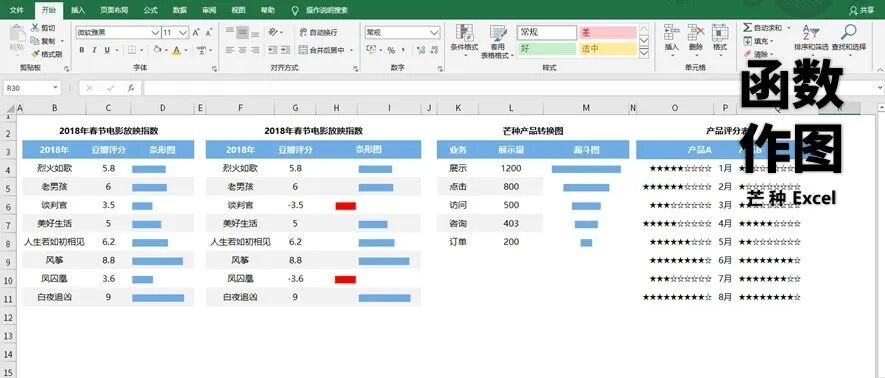Toggle Underline formatting

coord(106,50)
